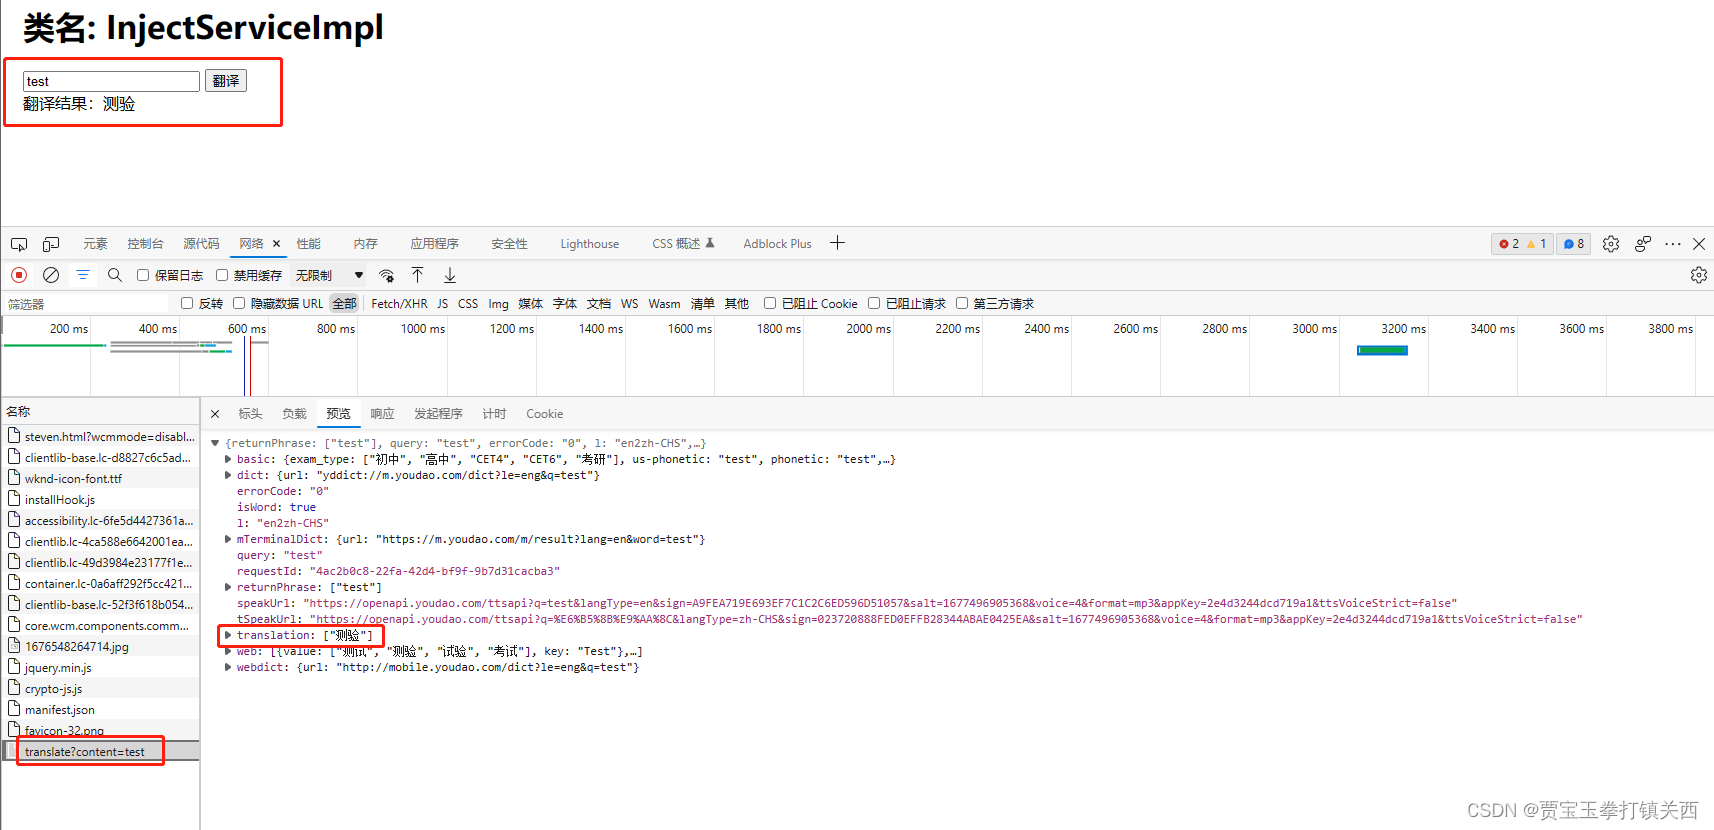Switch to 元素 panel tab
1714x830 pixels.
tap(96, 244)
